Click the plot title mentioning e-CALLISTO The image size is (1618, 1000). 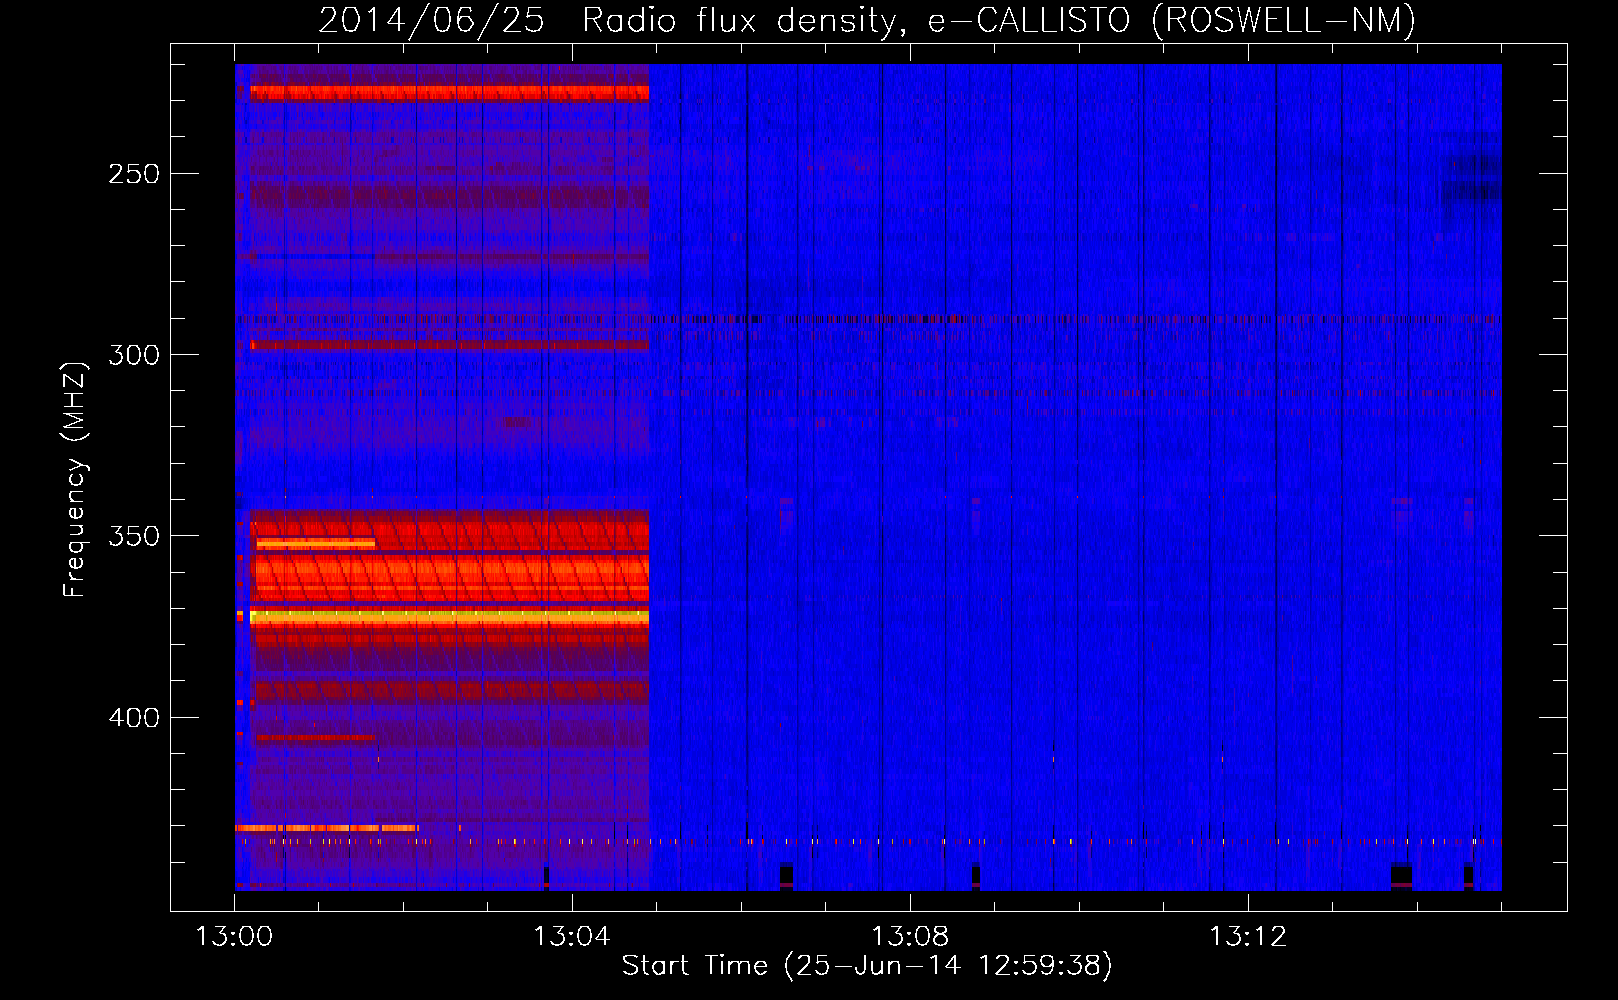[867, 20]
